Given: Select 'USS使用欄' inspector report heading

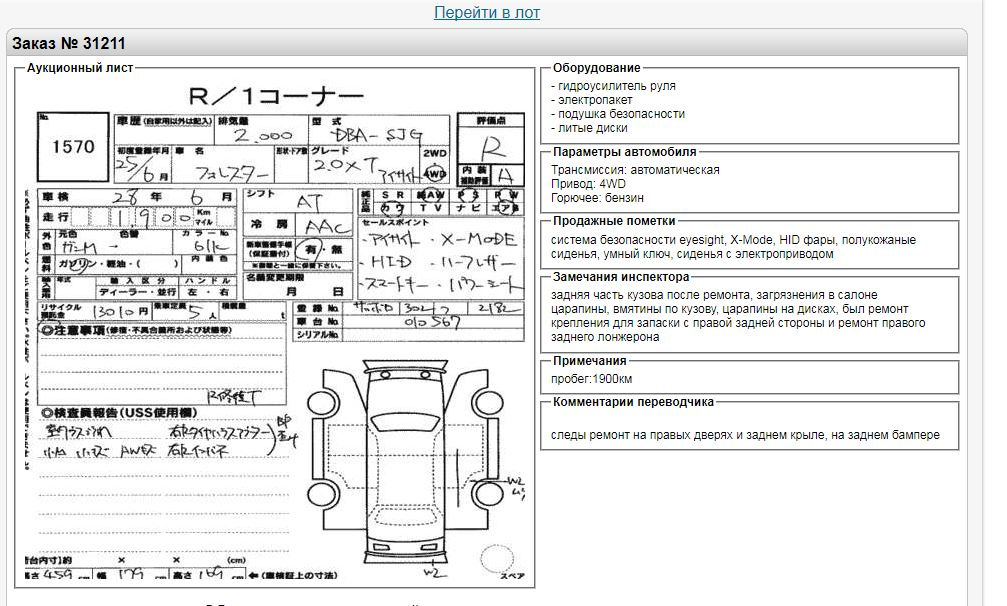Looking at the screenshot, I should tap(119, 413).
